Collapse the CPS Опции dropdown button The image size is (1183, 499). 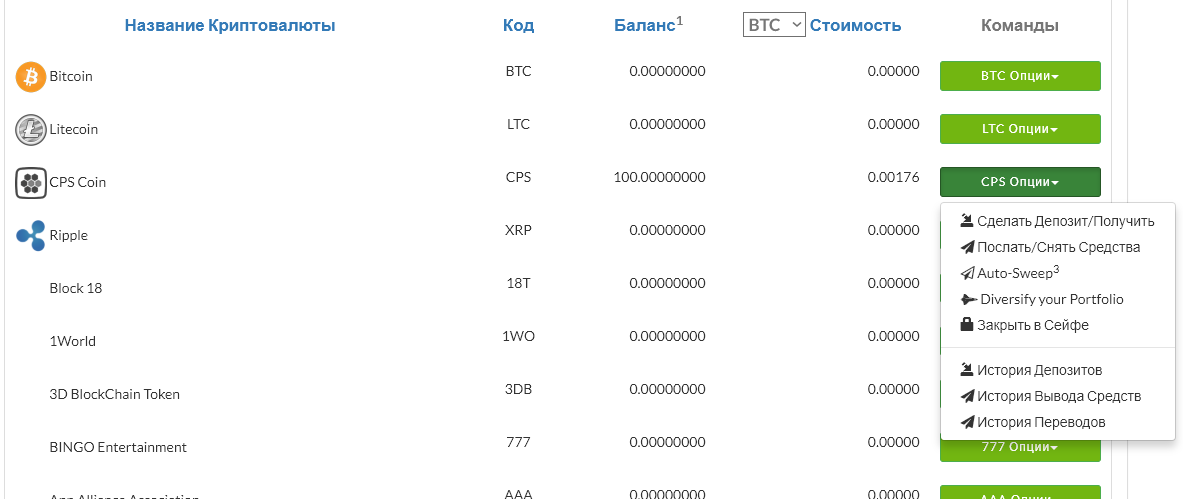pyautogui.click(x=1020, y=182)
